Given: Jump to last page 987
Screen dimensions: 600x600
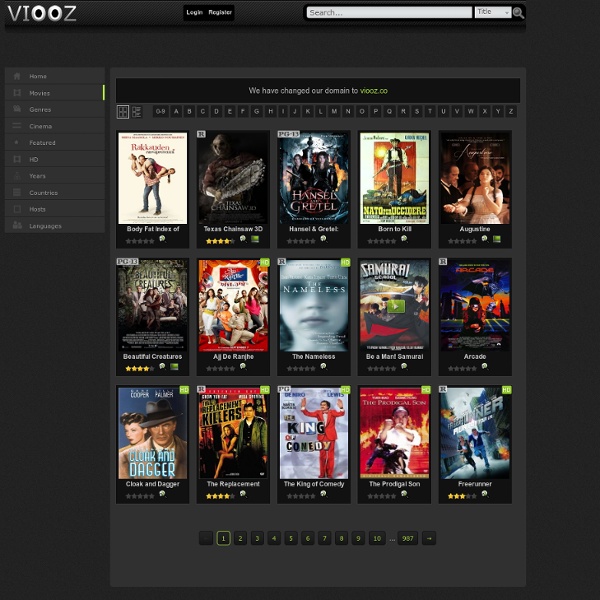Looking at the screenshot, I should [x=408, y=538].
